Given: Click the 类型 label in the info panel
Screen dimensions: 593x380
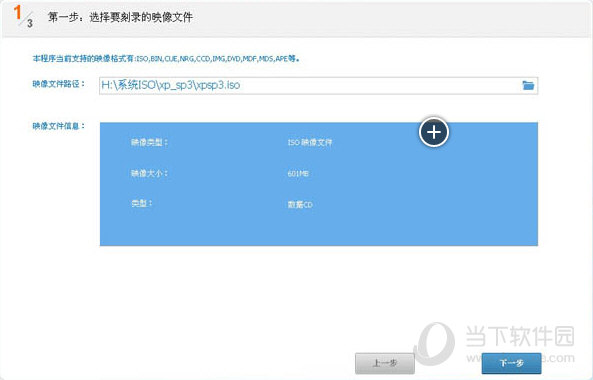Looking at the screenshot, I should click(x=141, y=203).
